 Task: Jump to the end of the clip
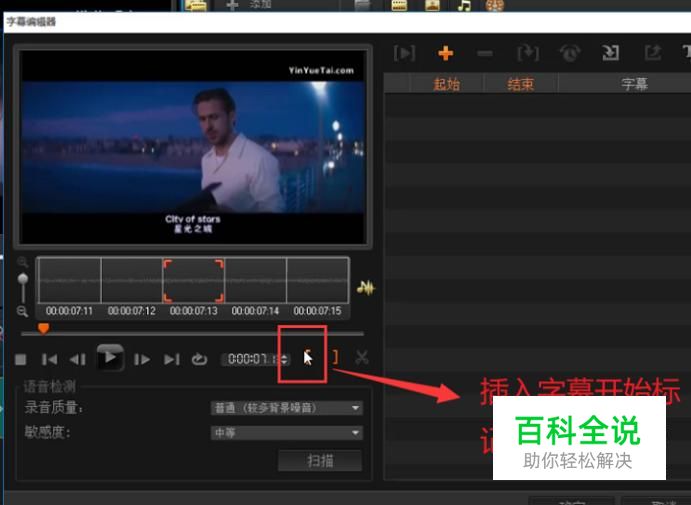click(x=171, y=360)
